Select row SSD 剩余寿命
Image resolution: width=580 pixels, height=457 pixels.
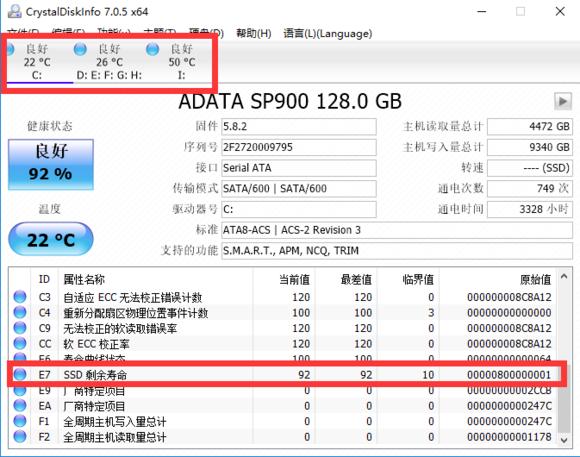click(283, 375)
